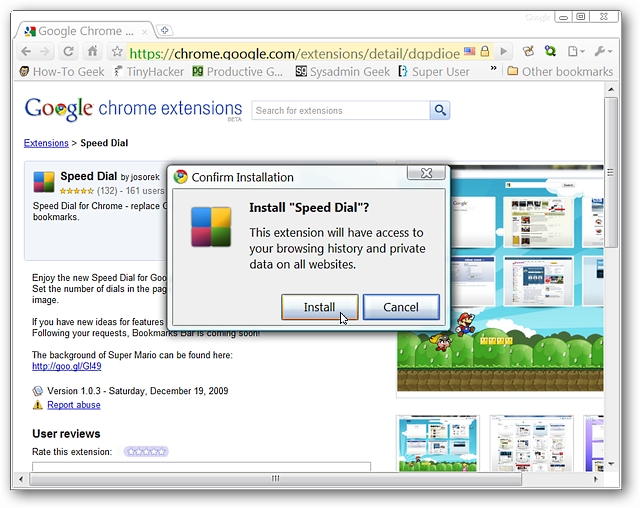Reload the current page
640x508 pixels.
pos(68,51)
